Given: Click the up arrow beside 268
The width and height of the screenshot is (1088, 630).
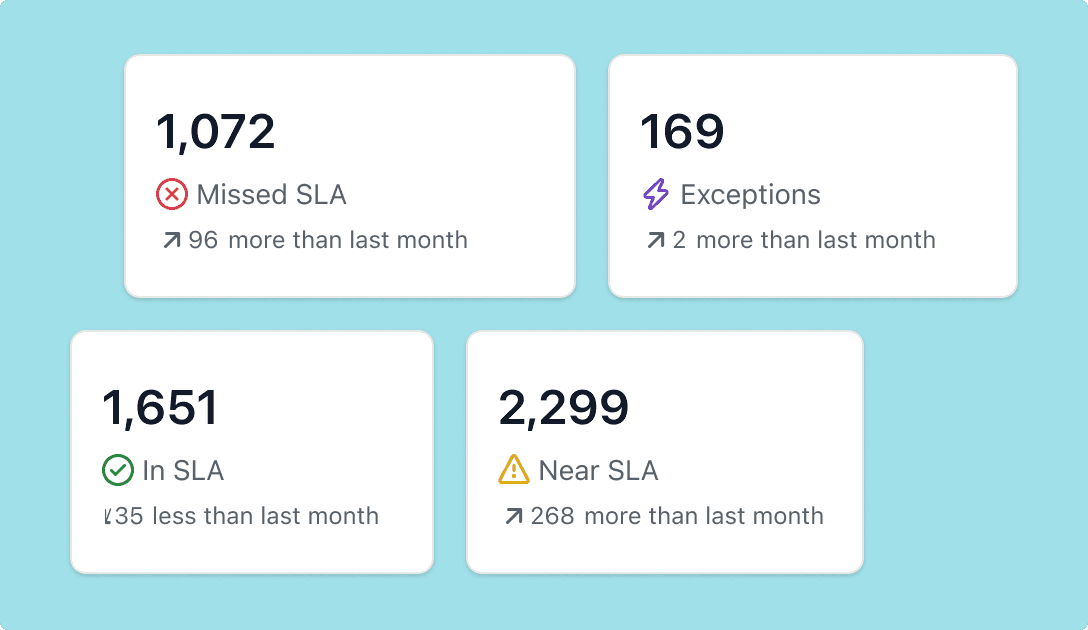Looking at the screenshot, I should click(x=513, y=516).
